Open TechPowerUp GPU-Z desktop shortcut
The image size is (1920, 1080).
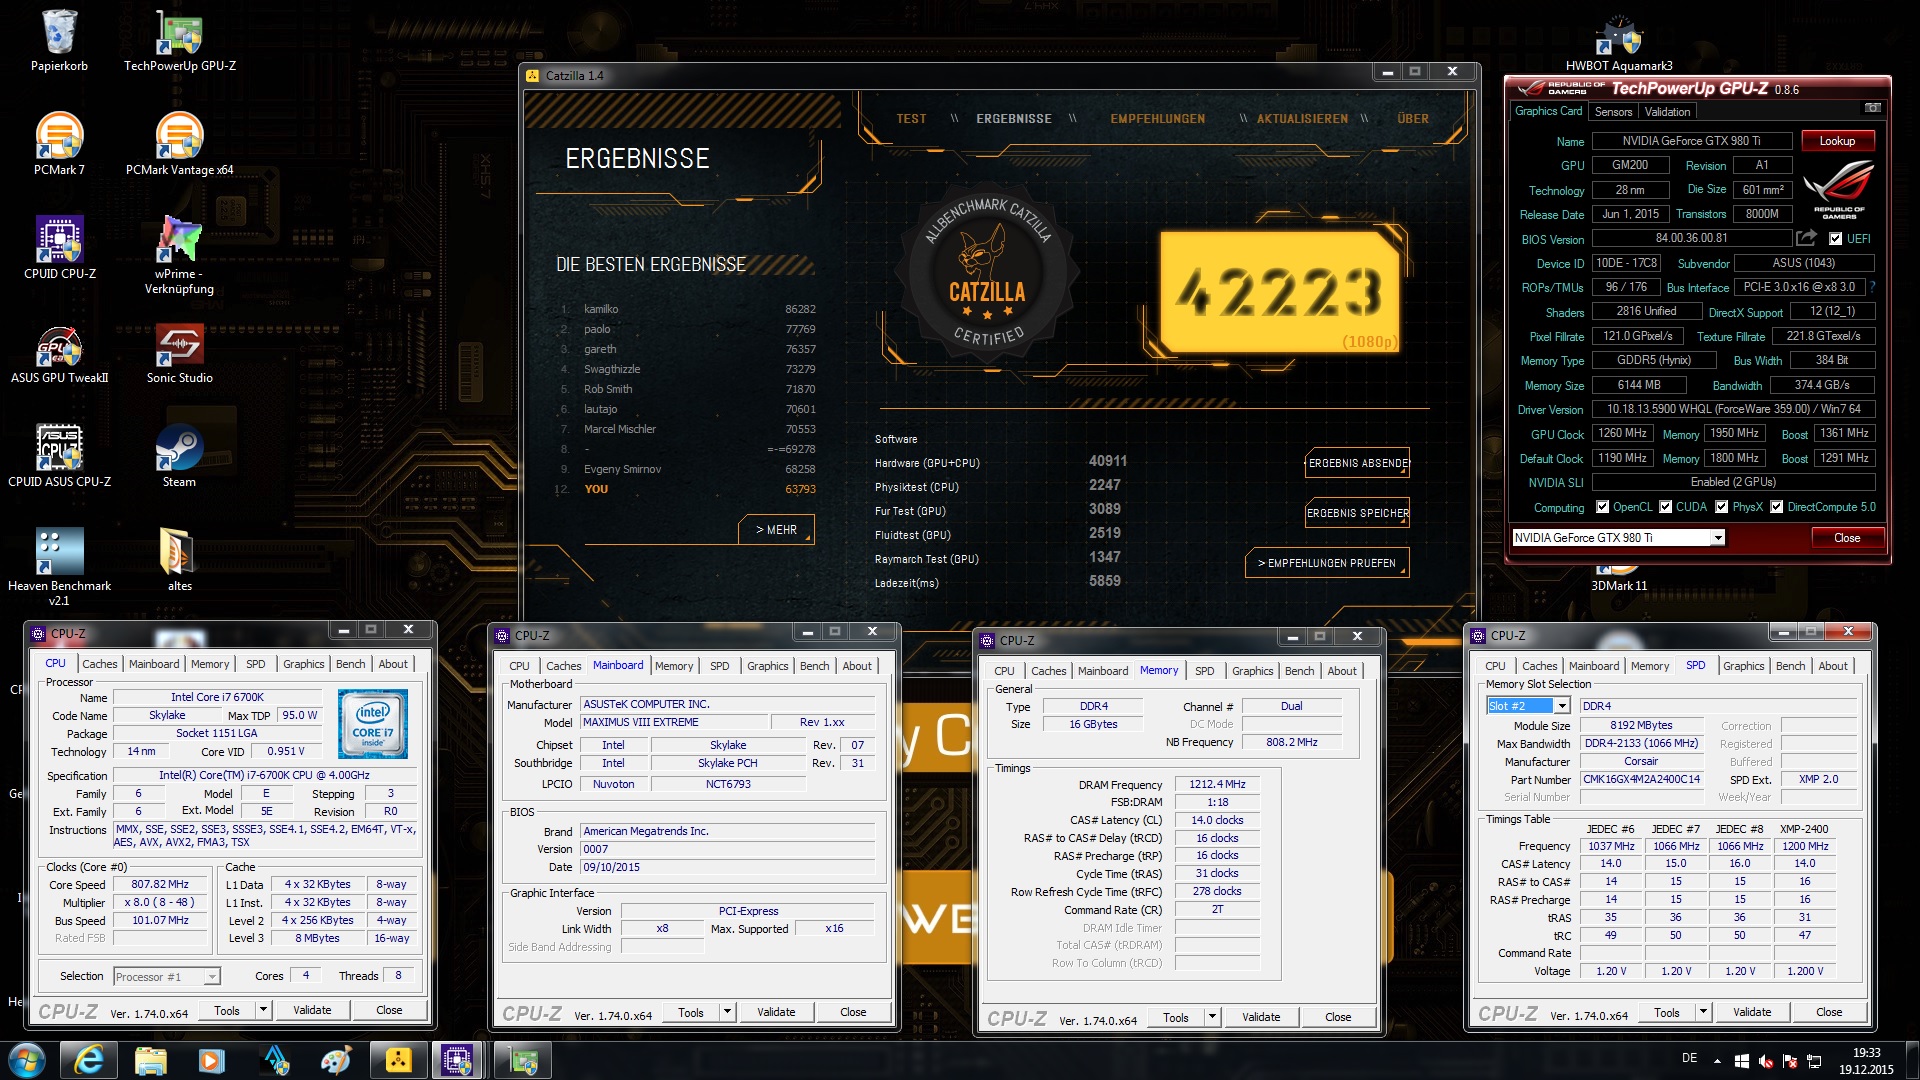(180, 40)
